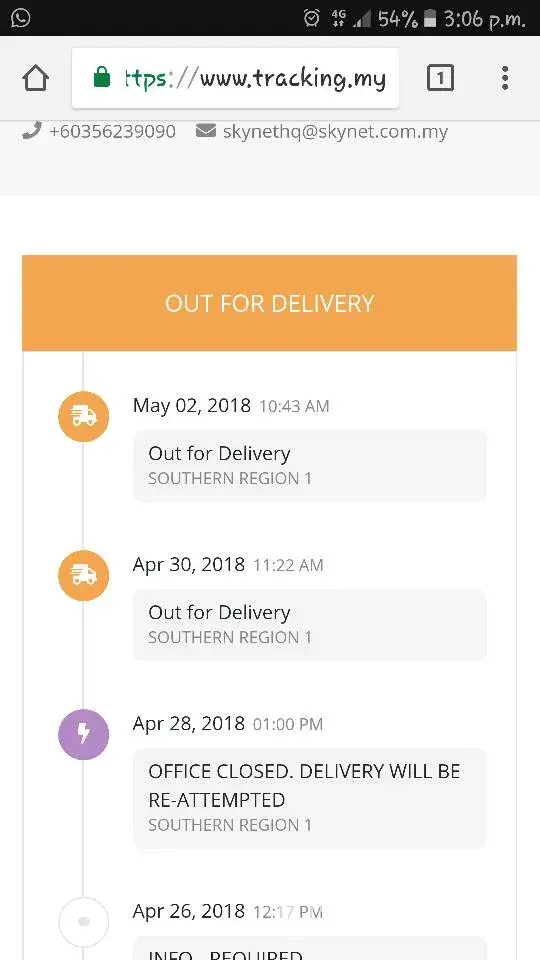Tap the phone handset icon
This screenshot has height=960, width=540.
[x=31, y=131]
